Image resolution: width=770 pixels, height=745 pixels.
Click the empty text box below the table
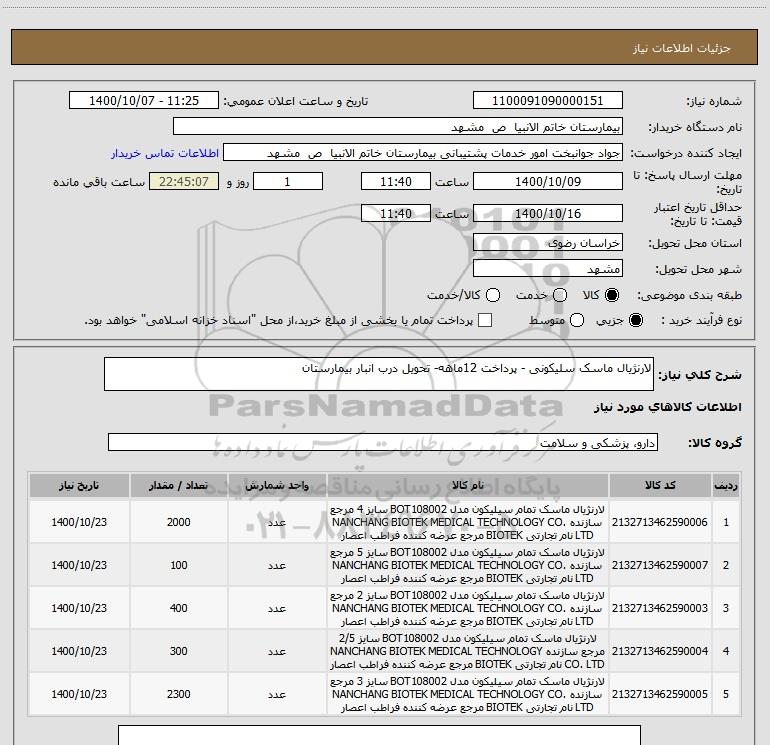pyautogui.click(x=379, y=735)
